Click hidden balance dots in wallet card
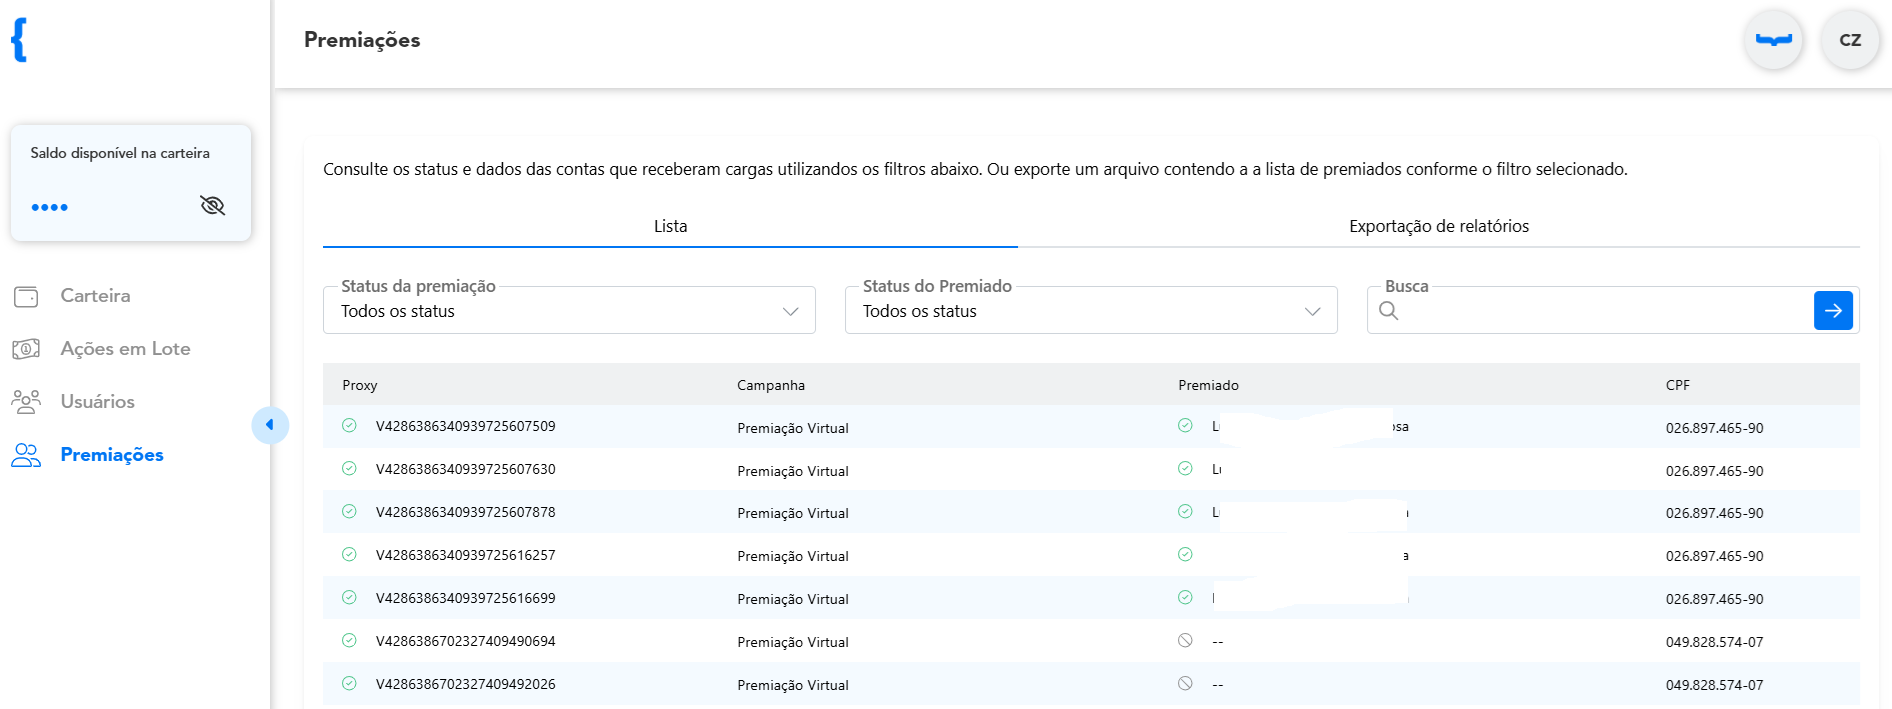Viewport: 1892px width, 709px height. [49, 208]
